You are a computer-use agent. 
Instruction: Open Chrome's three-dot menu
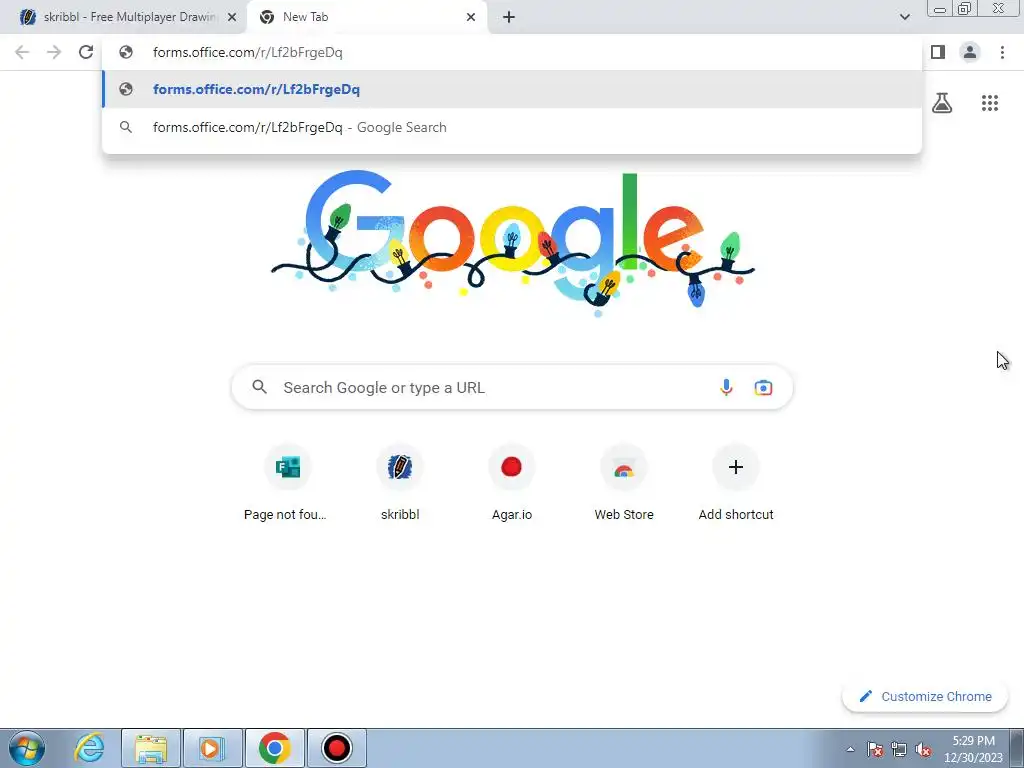[1002, 52]
